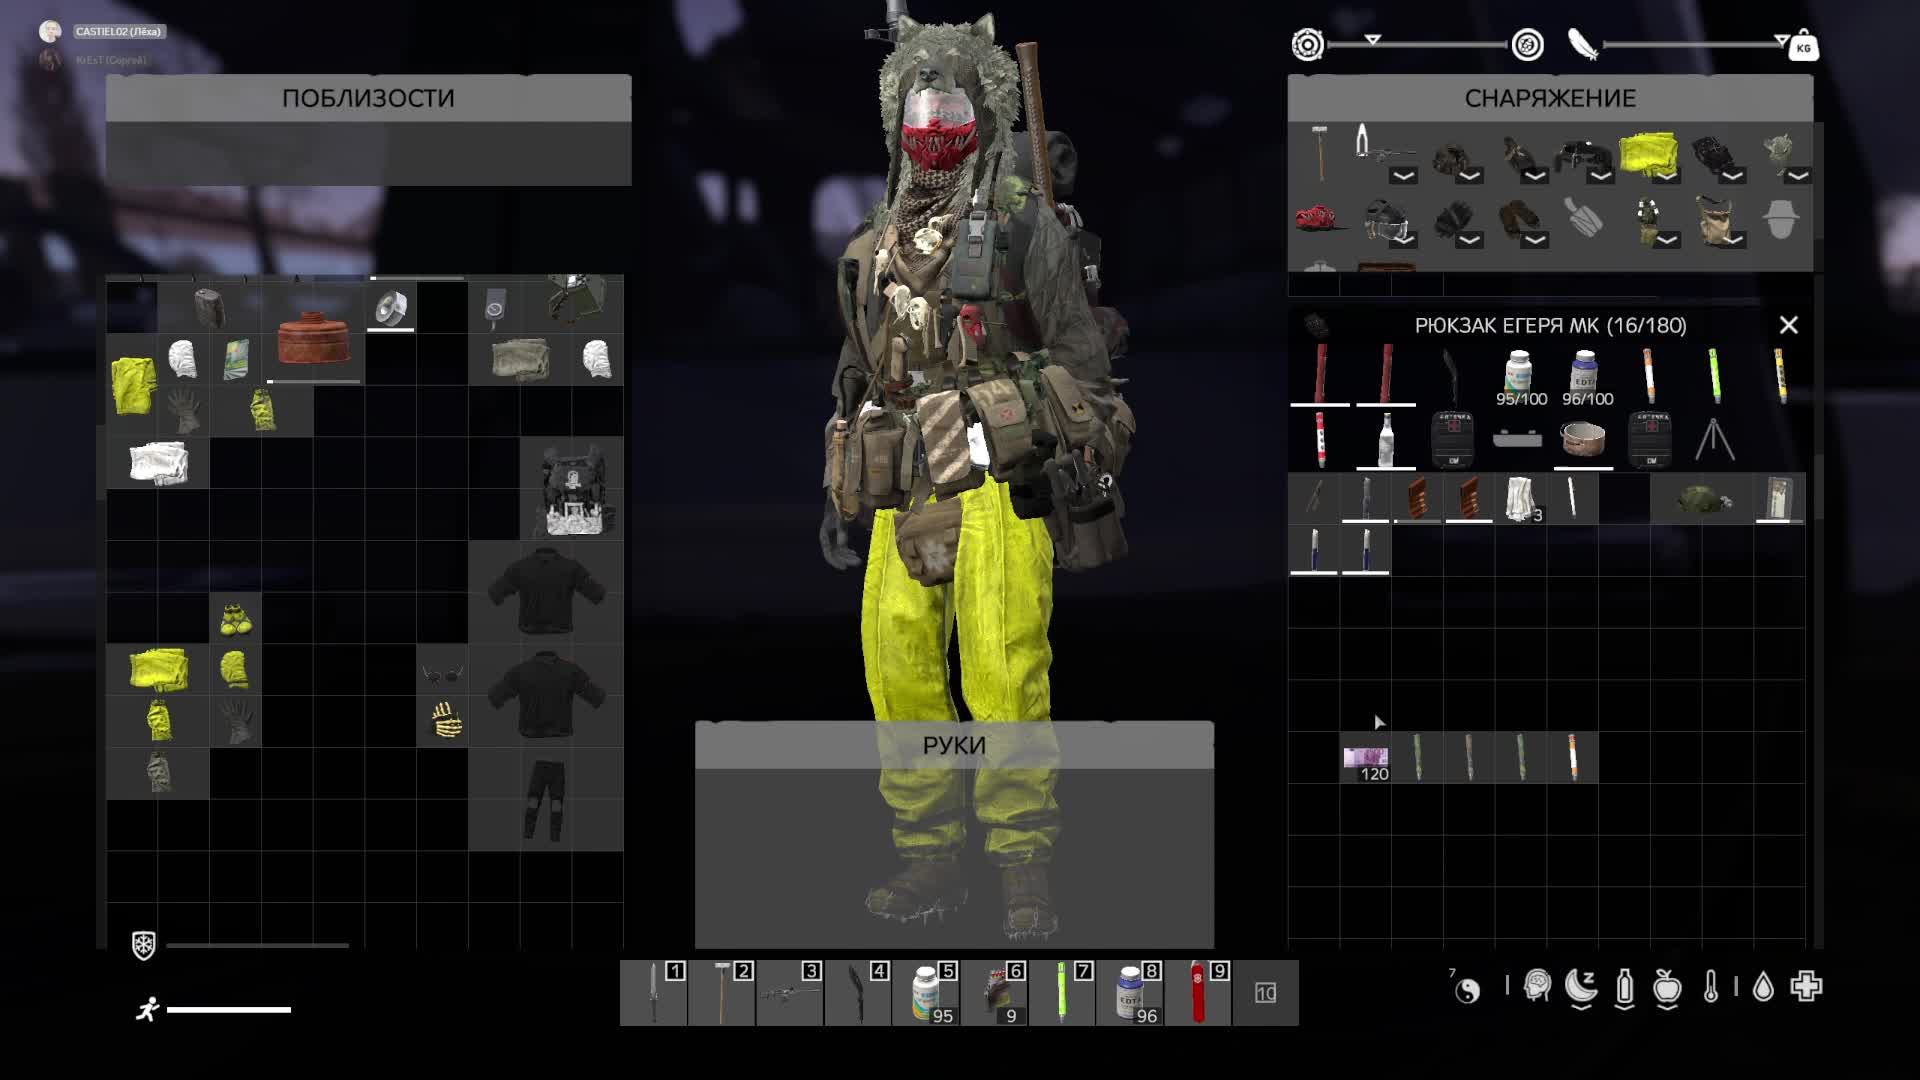Switch to the ПОБЛИЗОСТИ panel header

[369, 98]
